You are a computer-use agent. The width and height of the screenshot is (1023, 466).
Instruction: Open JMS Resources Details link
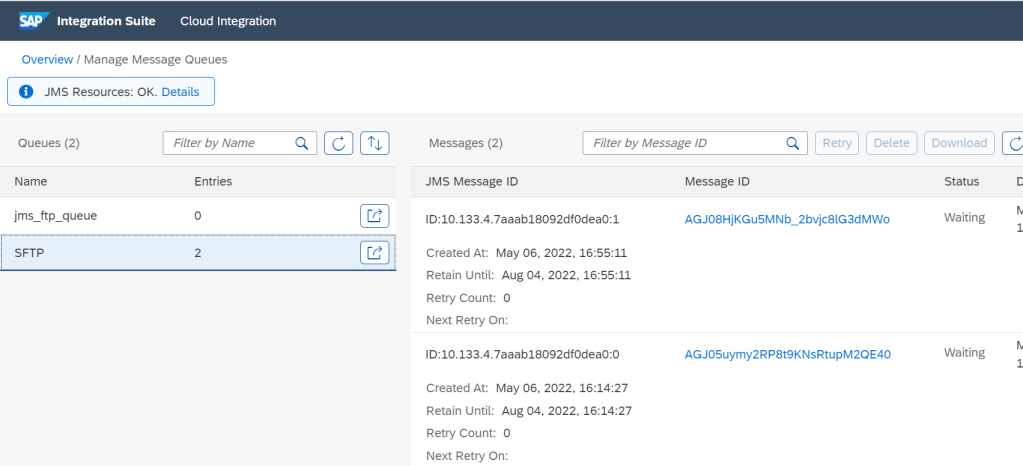click(x=180, y=92)
